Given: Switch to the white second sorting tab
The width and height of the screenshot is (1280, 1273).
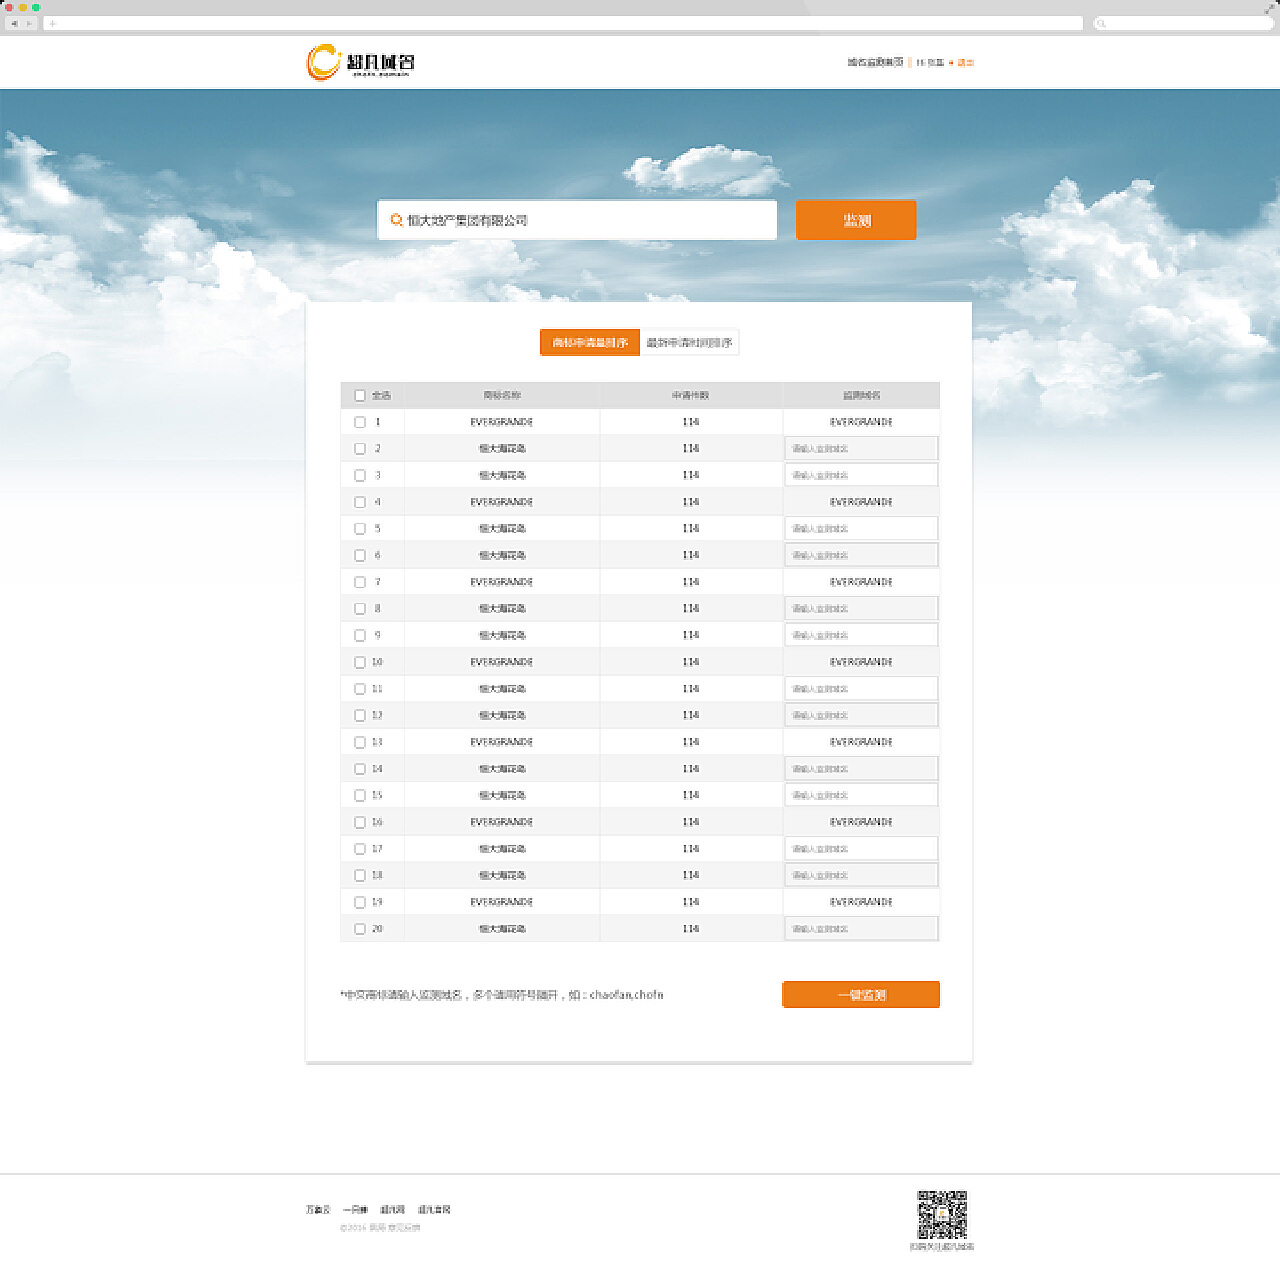Looking at the screenshot, I should pos(689,342).
